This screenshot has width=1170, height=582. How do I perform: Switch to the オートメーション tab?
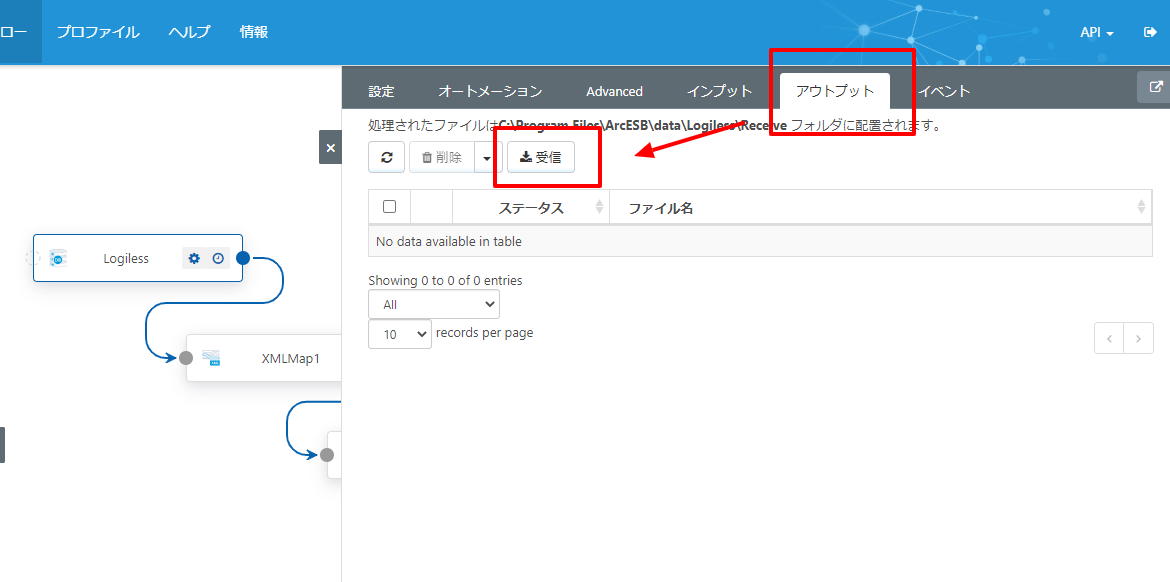(490, 91)
